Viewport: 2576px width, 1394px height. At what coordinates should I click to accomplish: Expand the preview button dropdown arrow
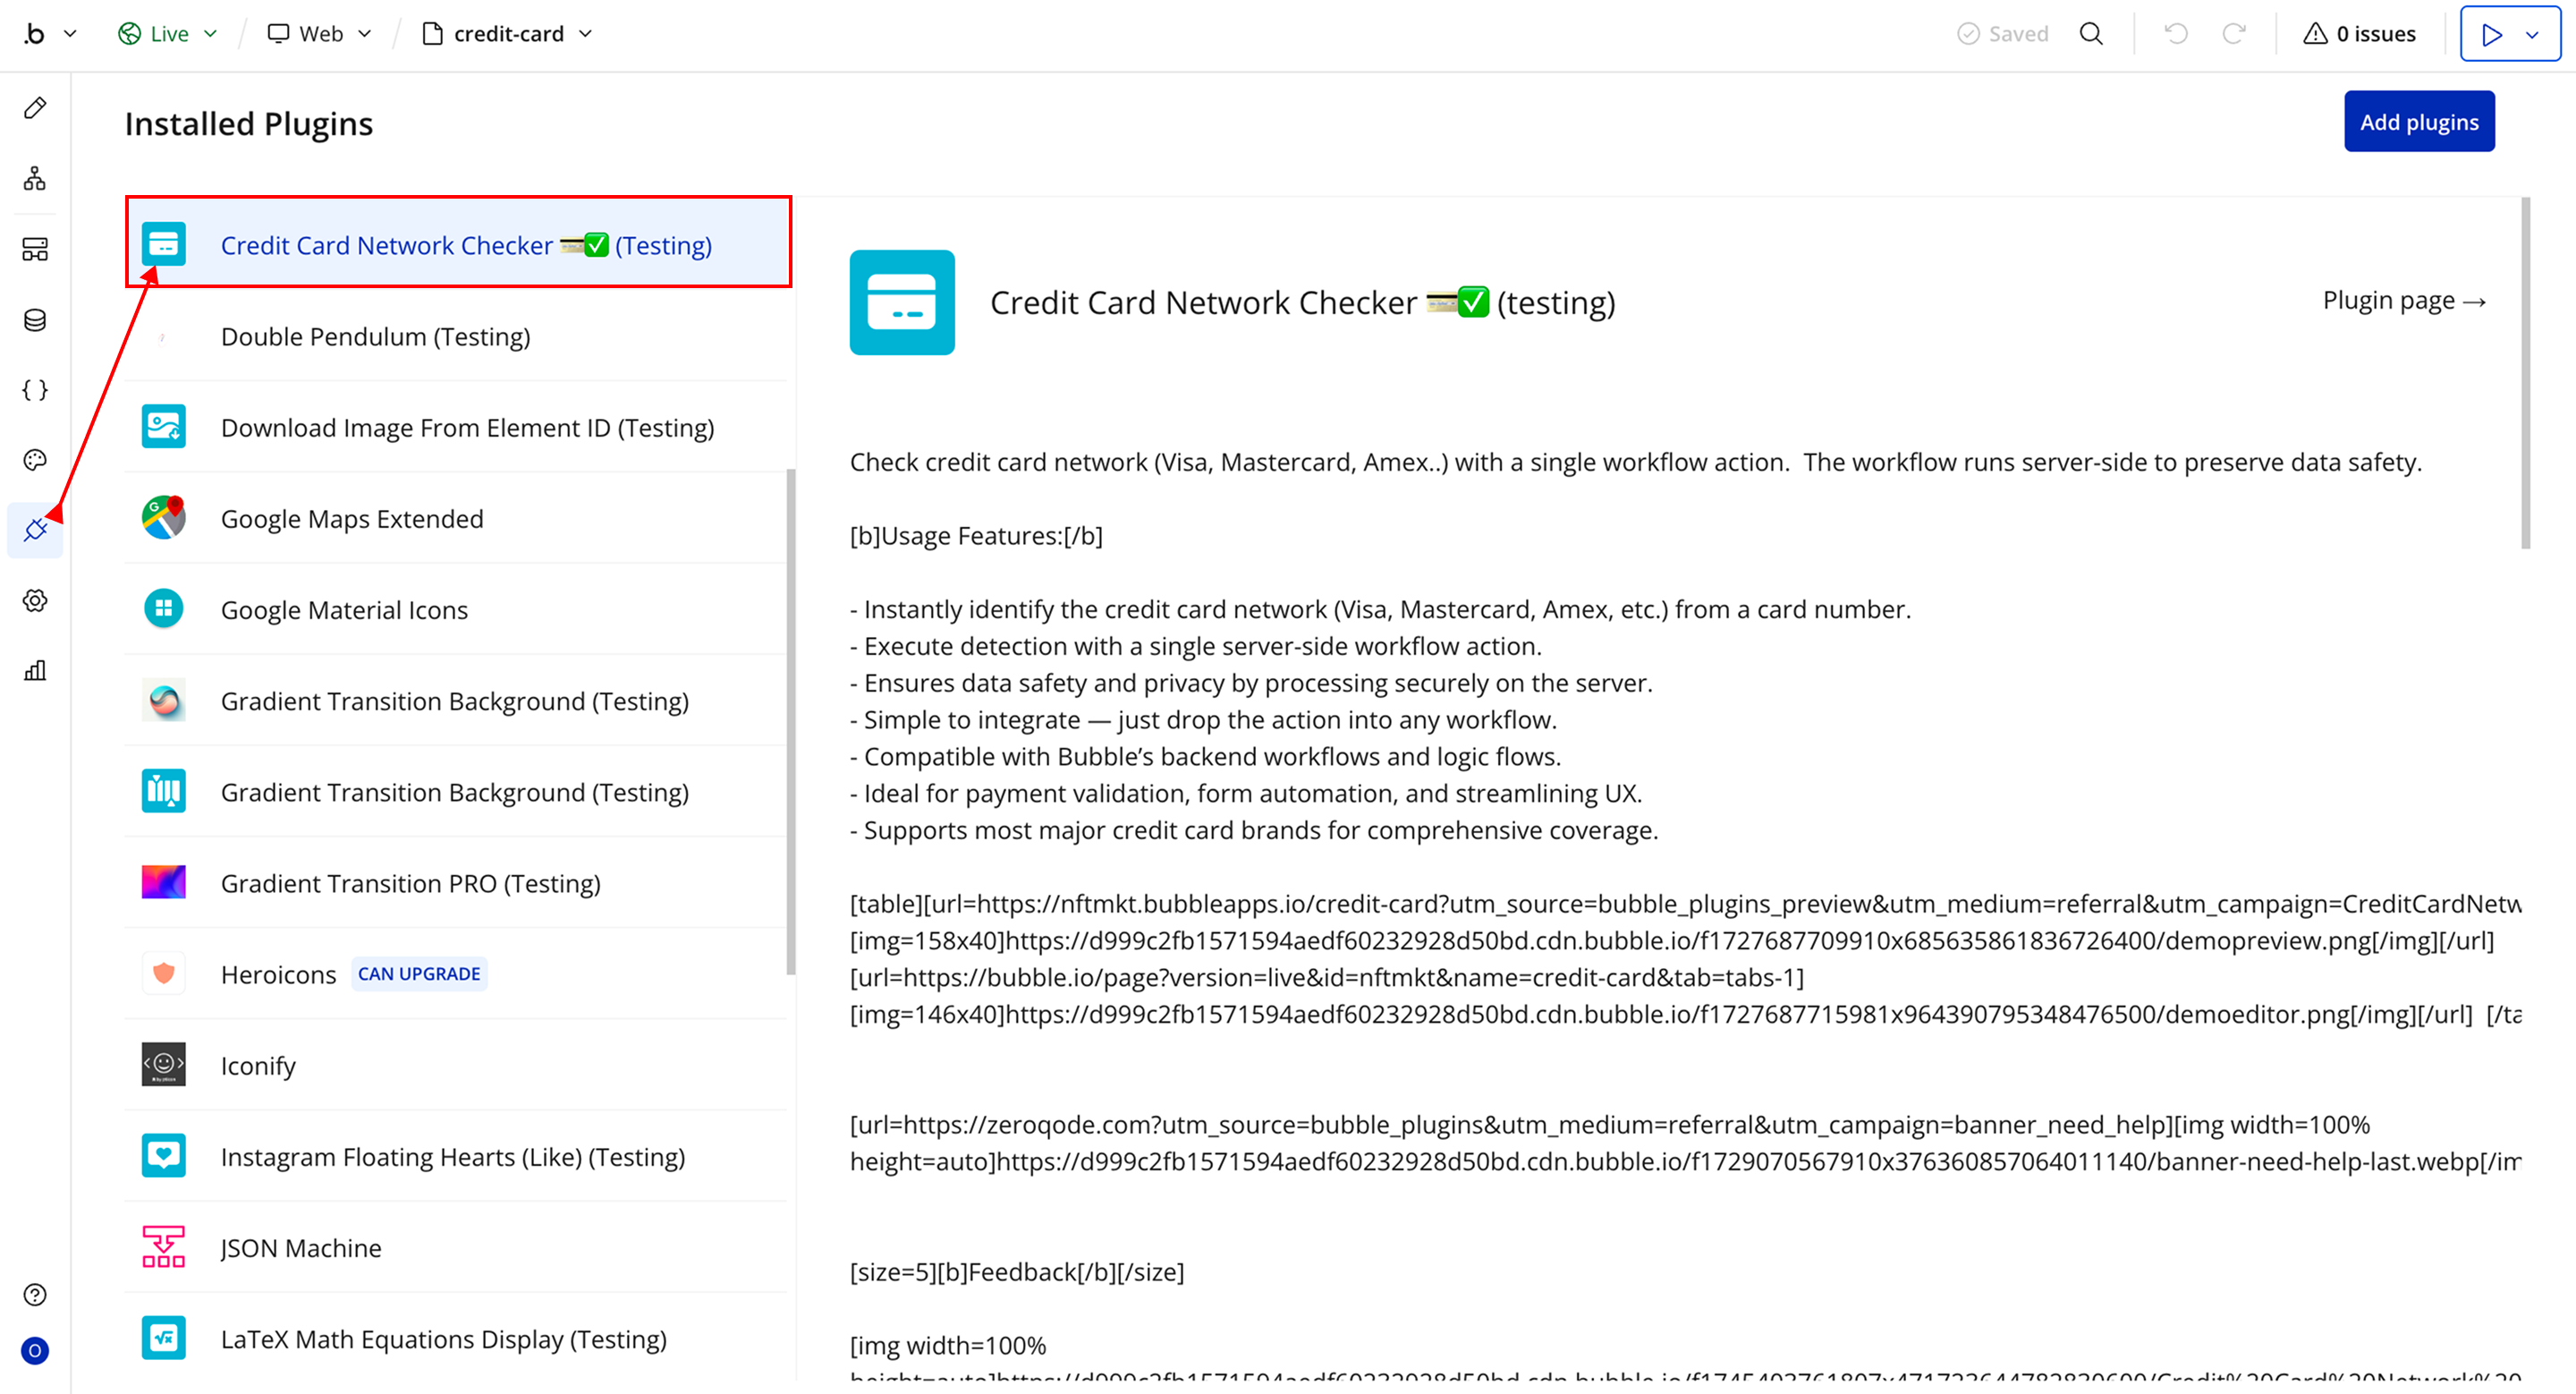coord(2532,35)
